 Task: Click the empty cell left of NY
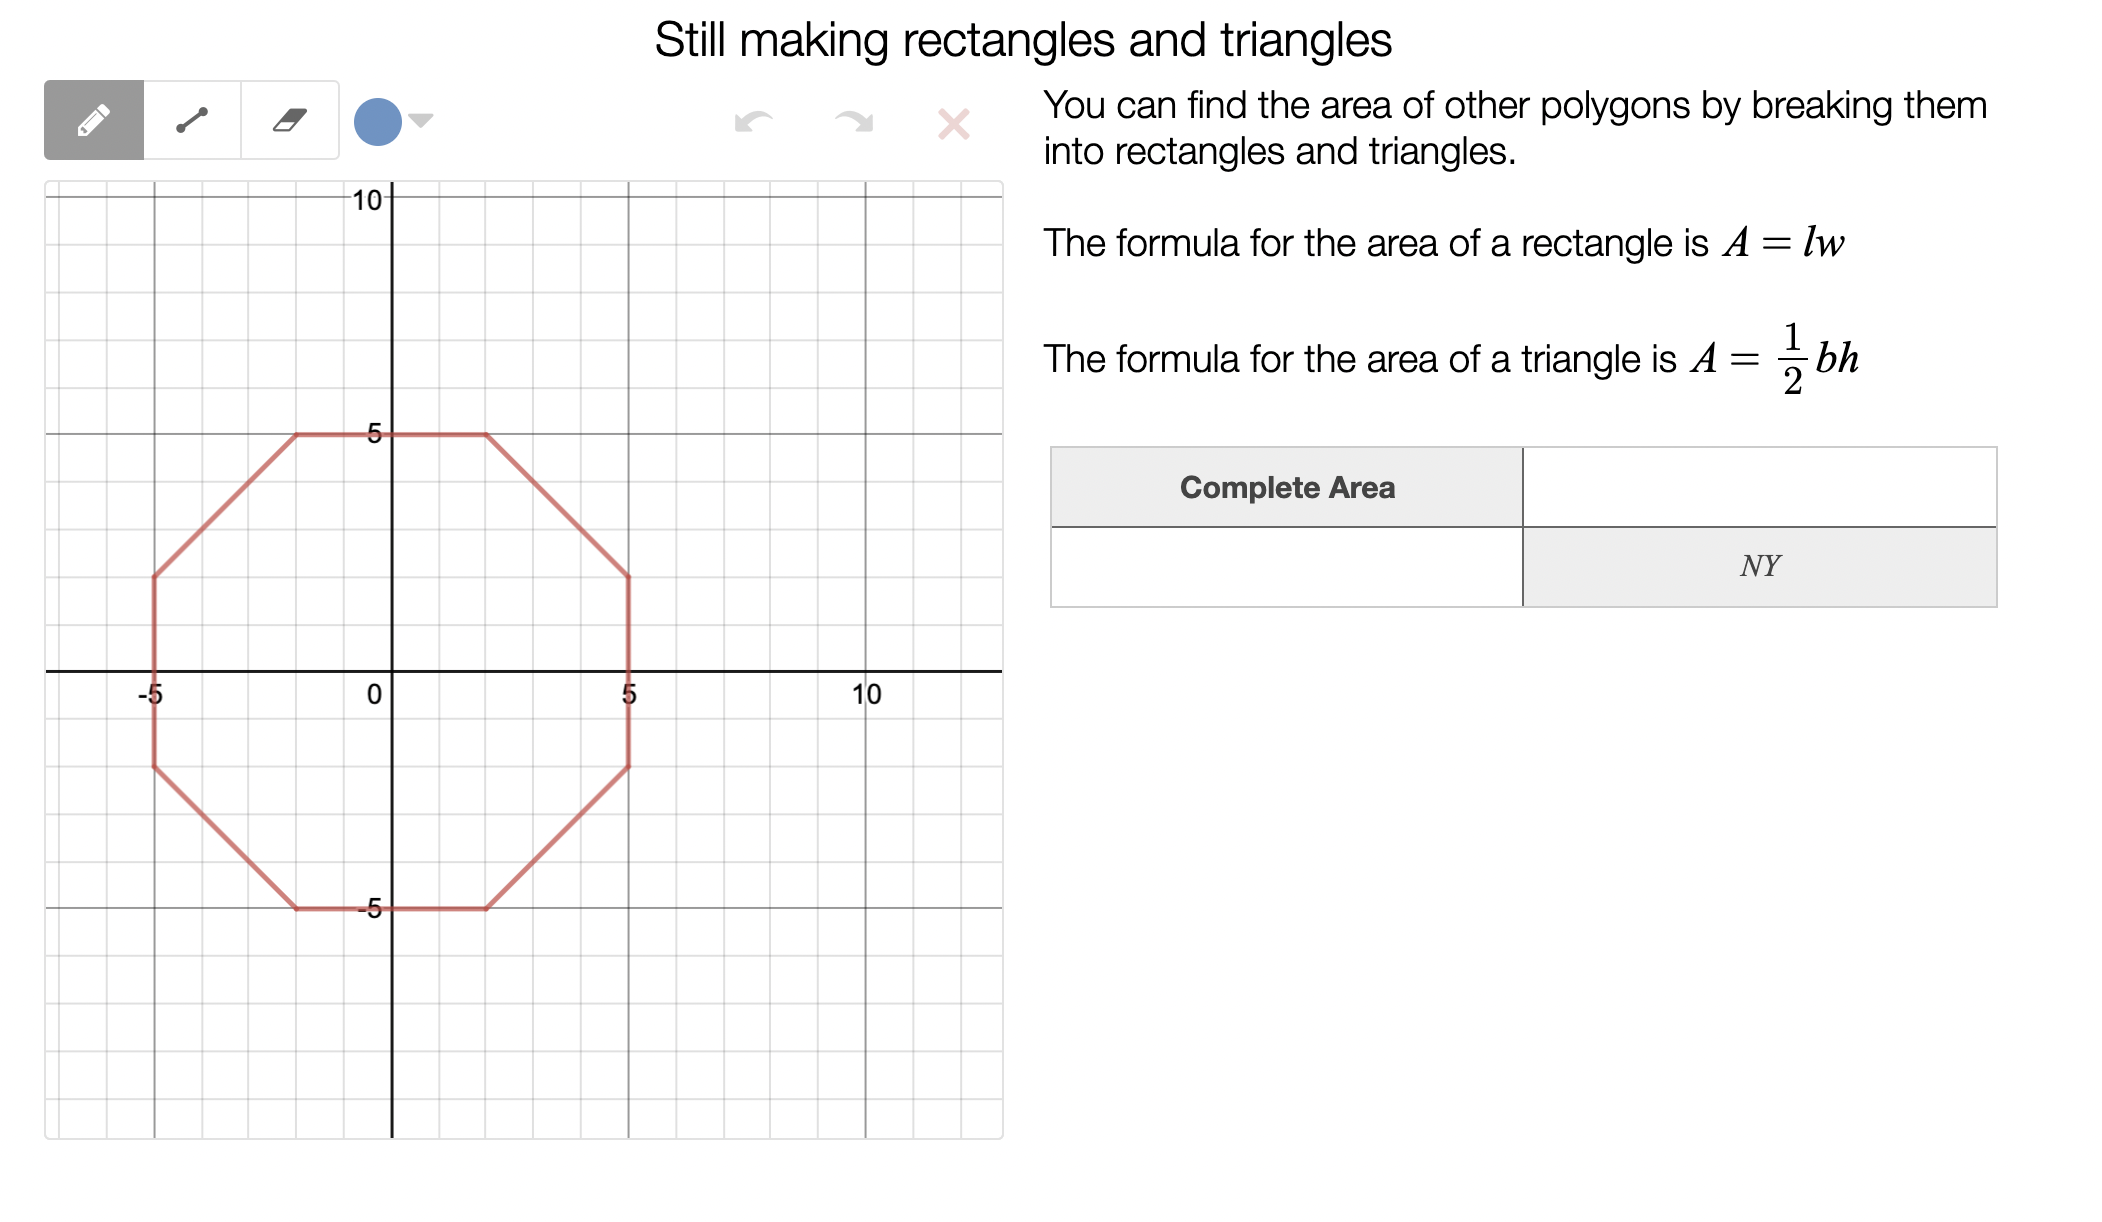coord(1286,567)
